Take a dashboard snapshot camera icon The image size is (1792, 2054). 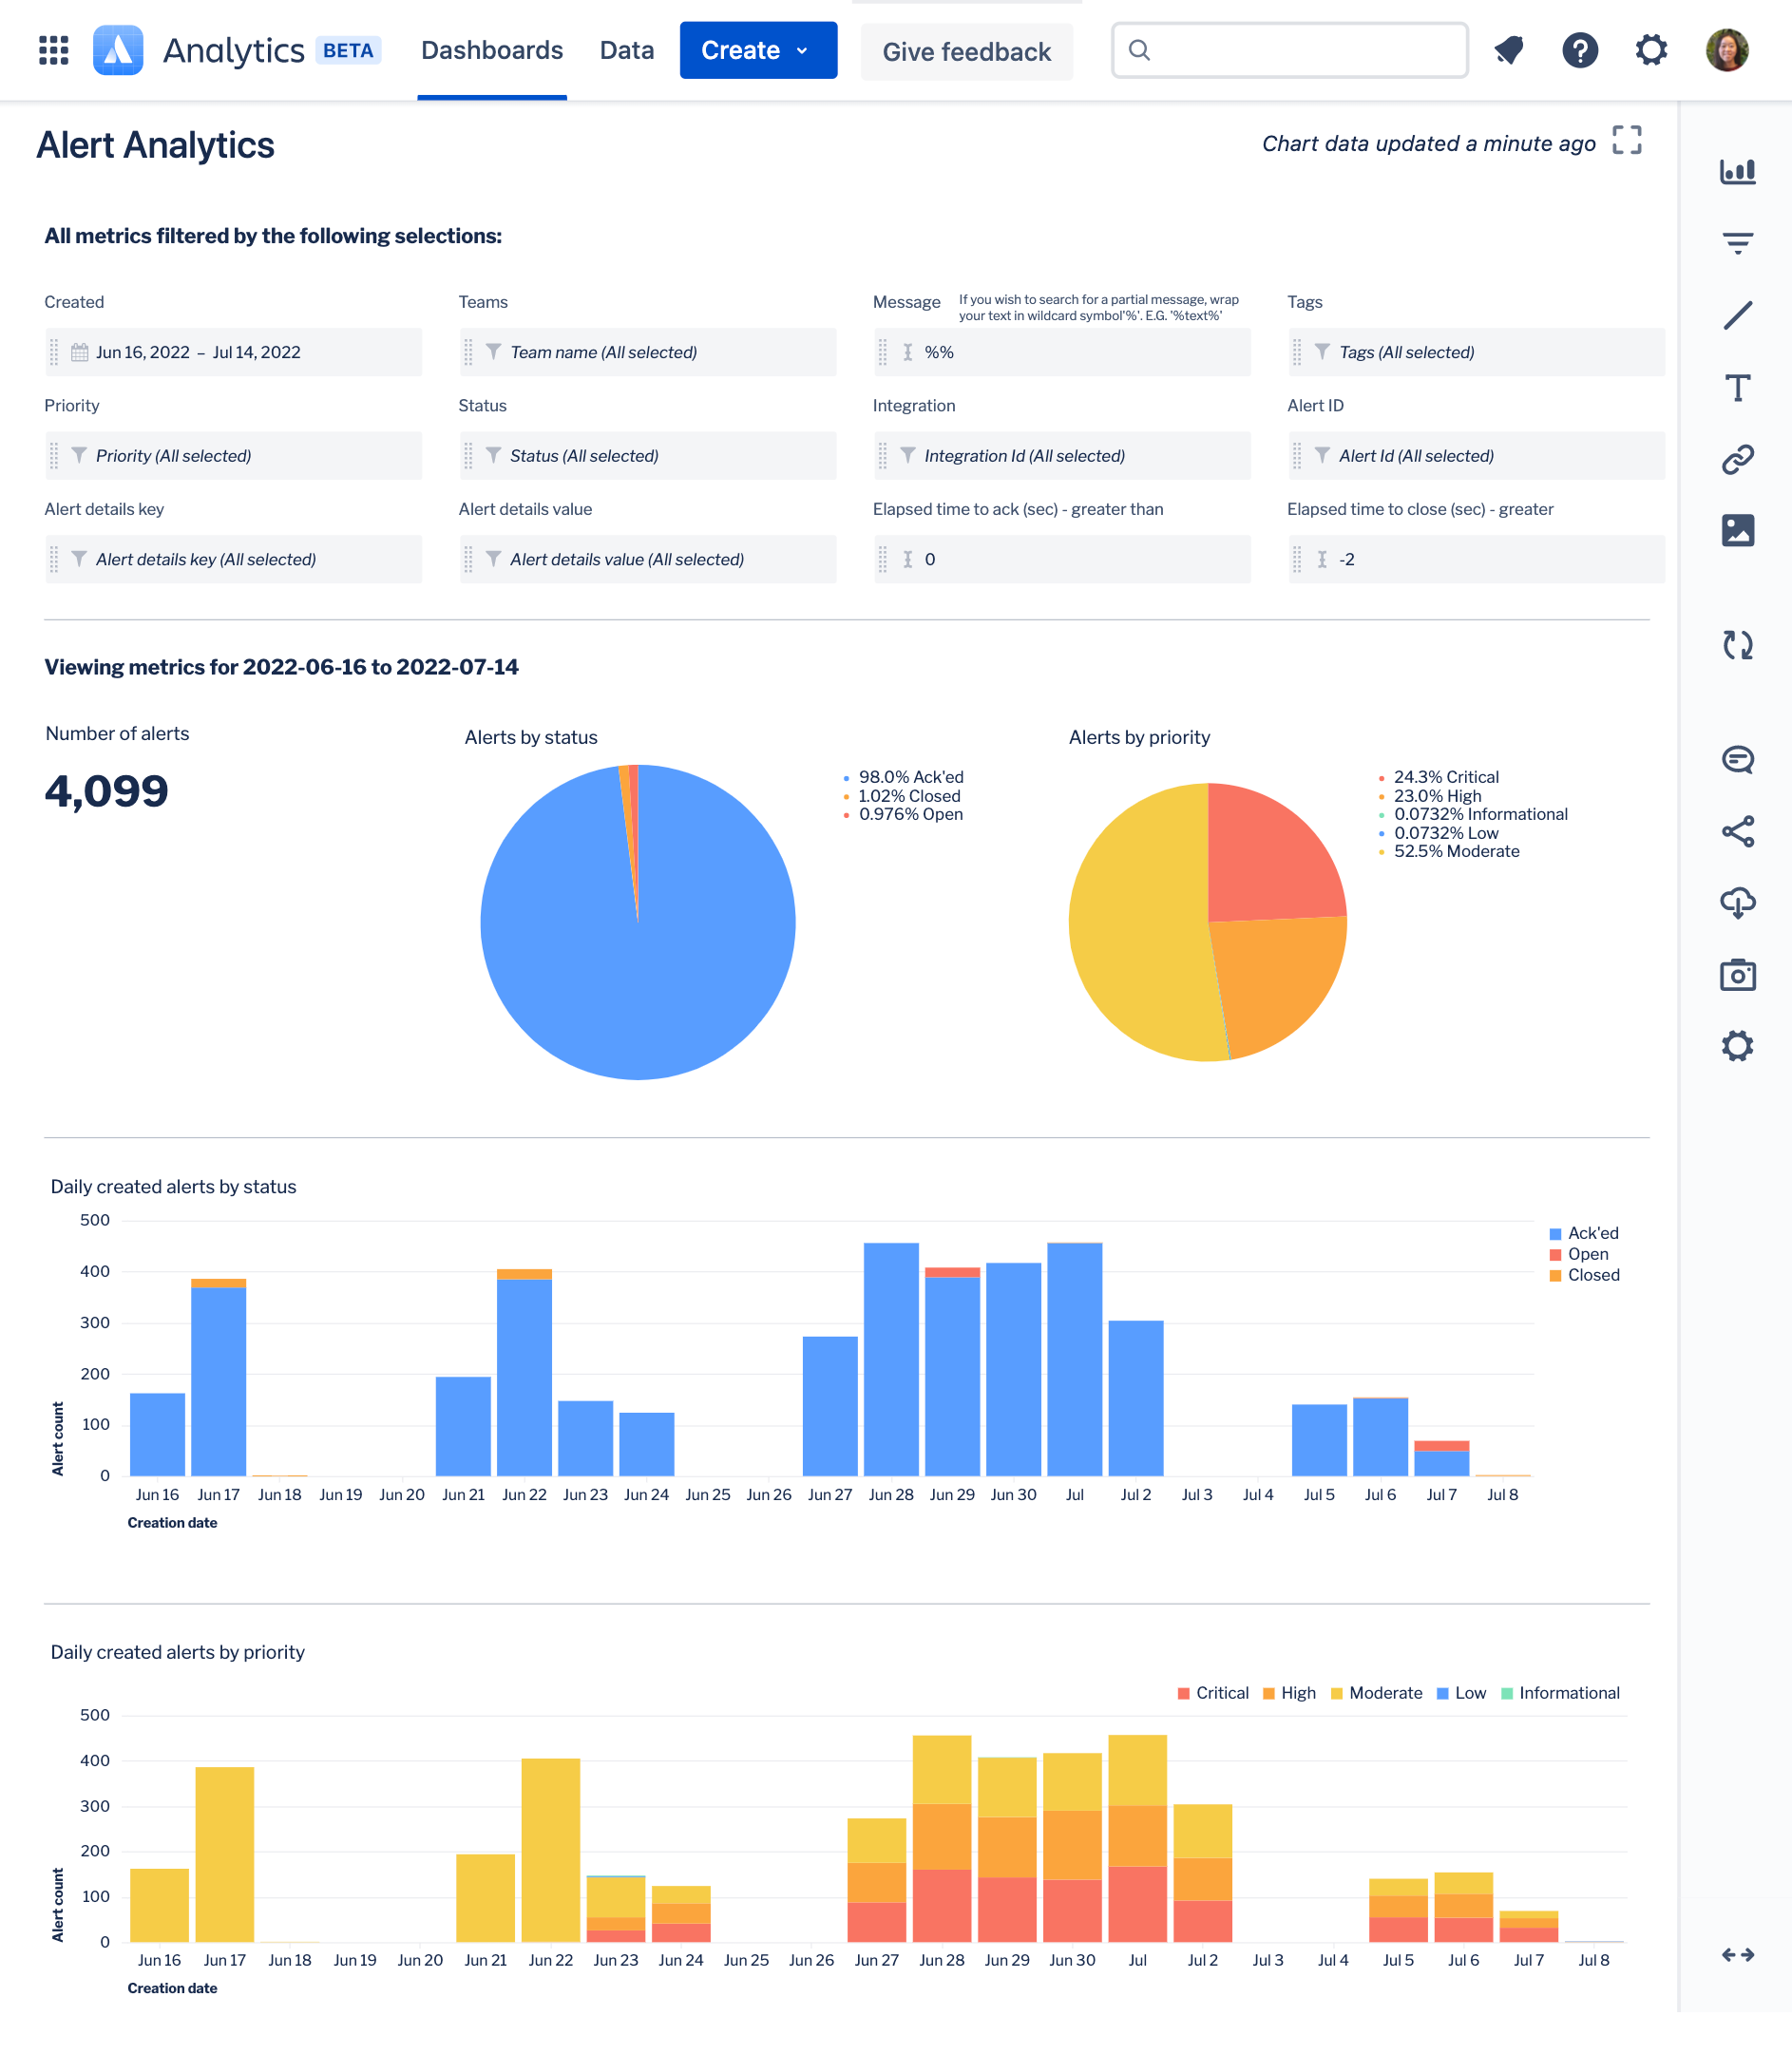(x=1738, y=975)
